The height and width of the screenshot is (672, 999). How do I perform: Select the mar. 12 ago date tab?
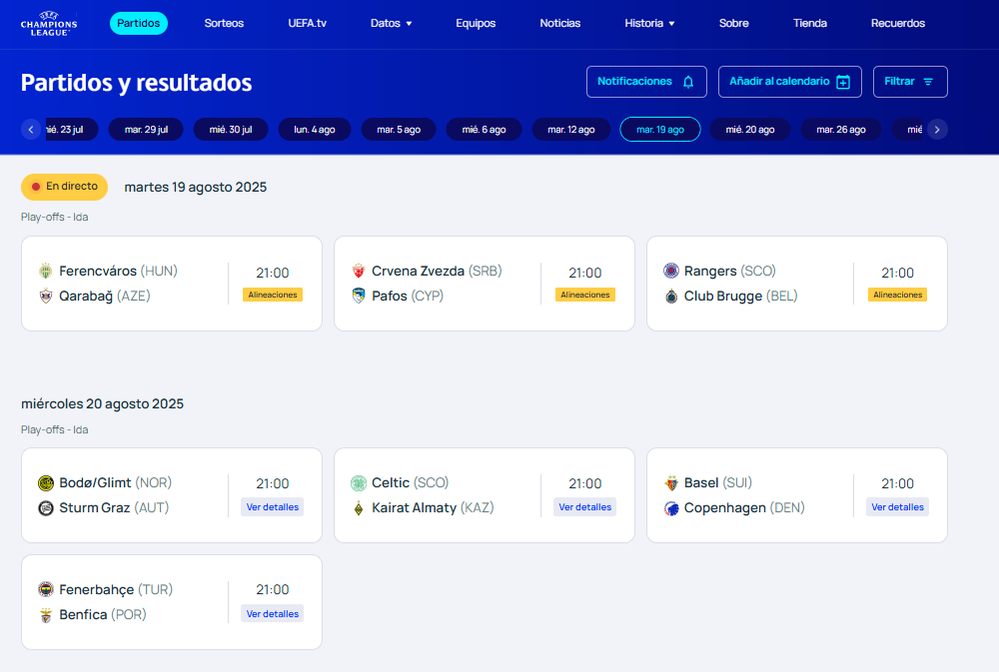point(571,129)
